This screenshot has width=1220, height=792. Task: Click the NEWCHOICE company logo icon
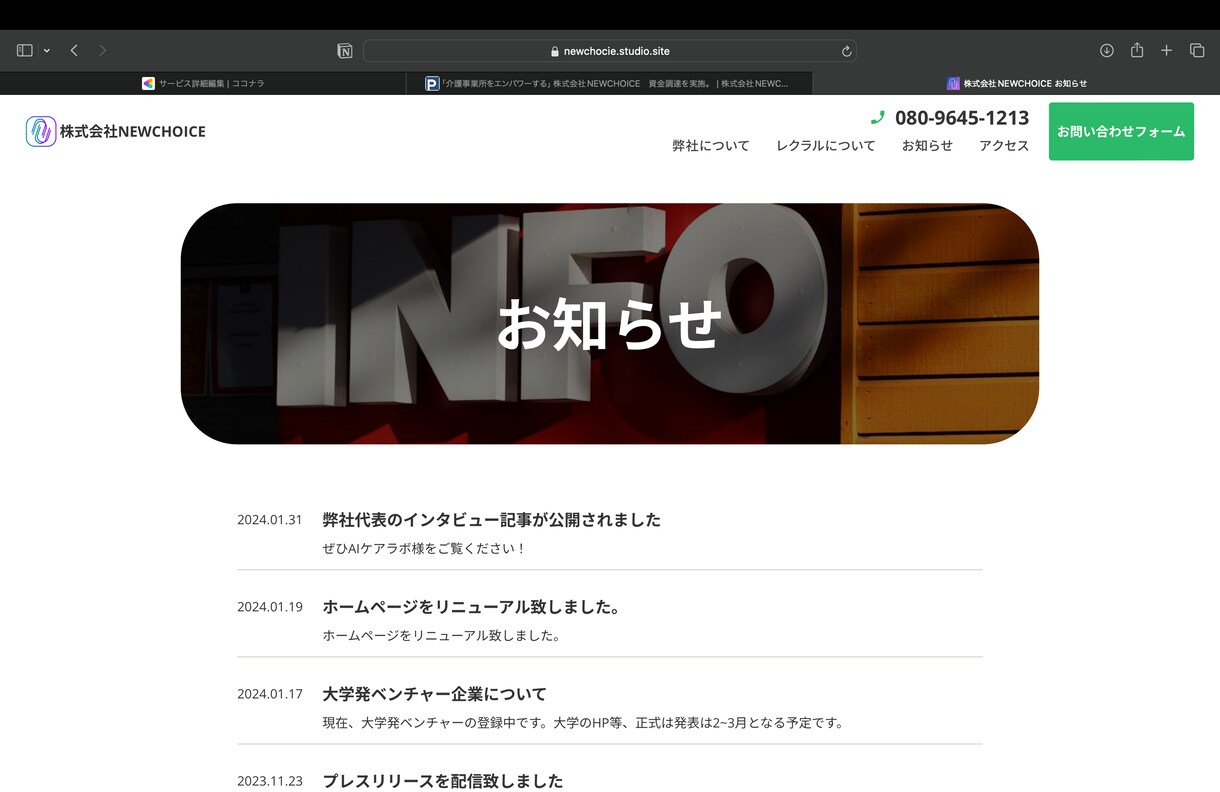(x=41, y=131)
